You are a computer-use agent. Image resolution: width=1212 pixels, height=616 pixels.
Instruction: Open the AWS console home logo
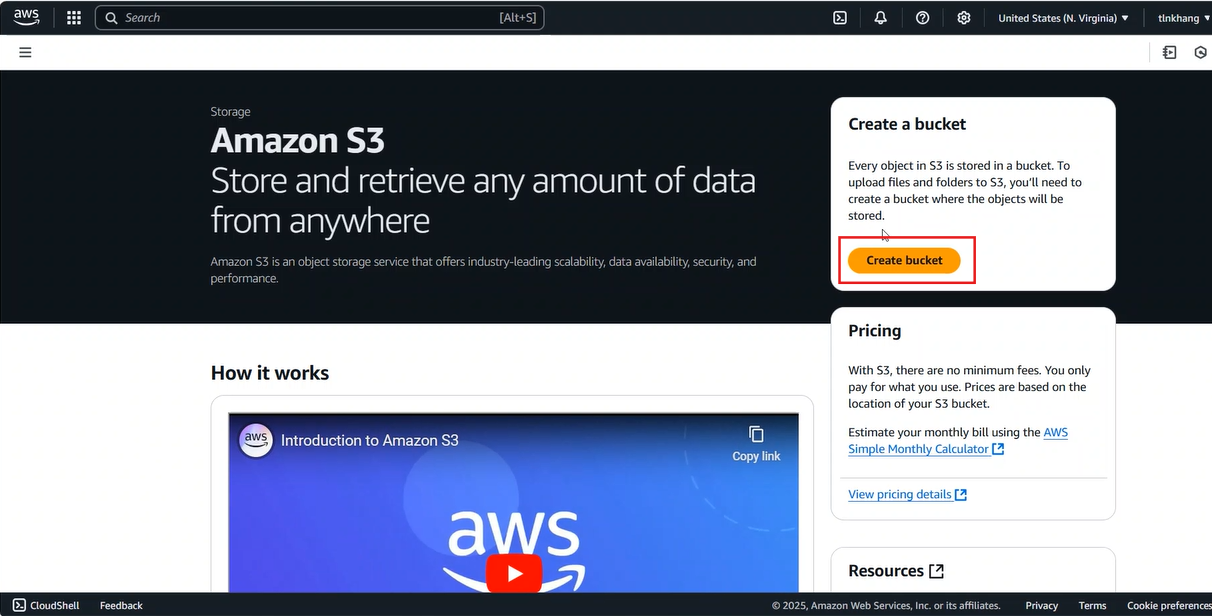[27, 17]
